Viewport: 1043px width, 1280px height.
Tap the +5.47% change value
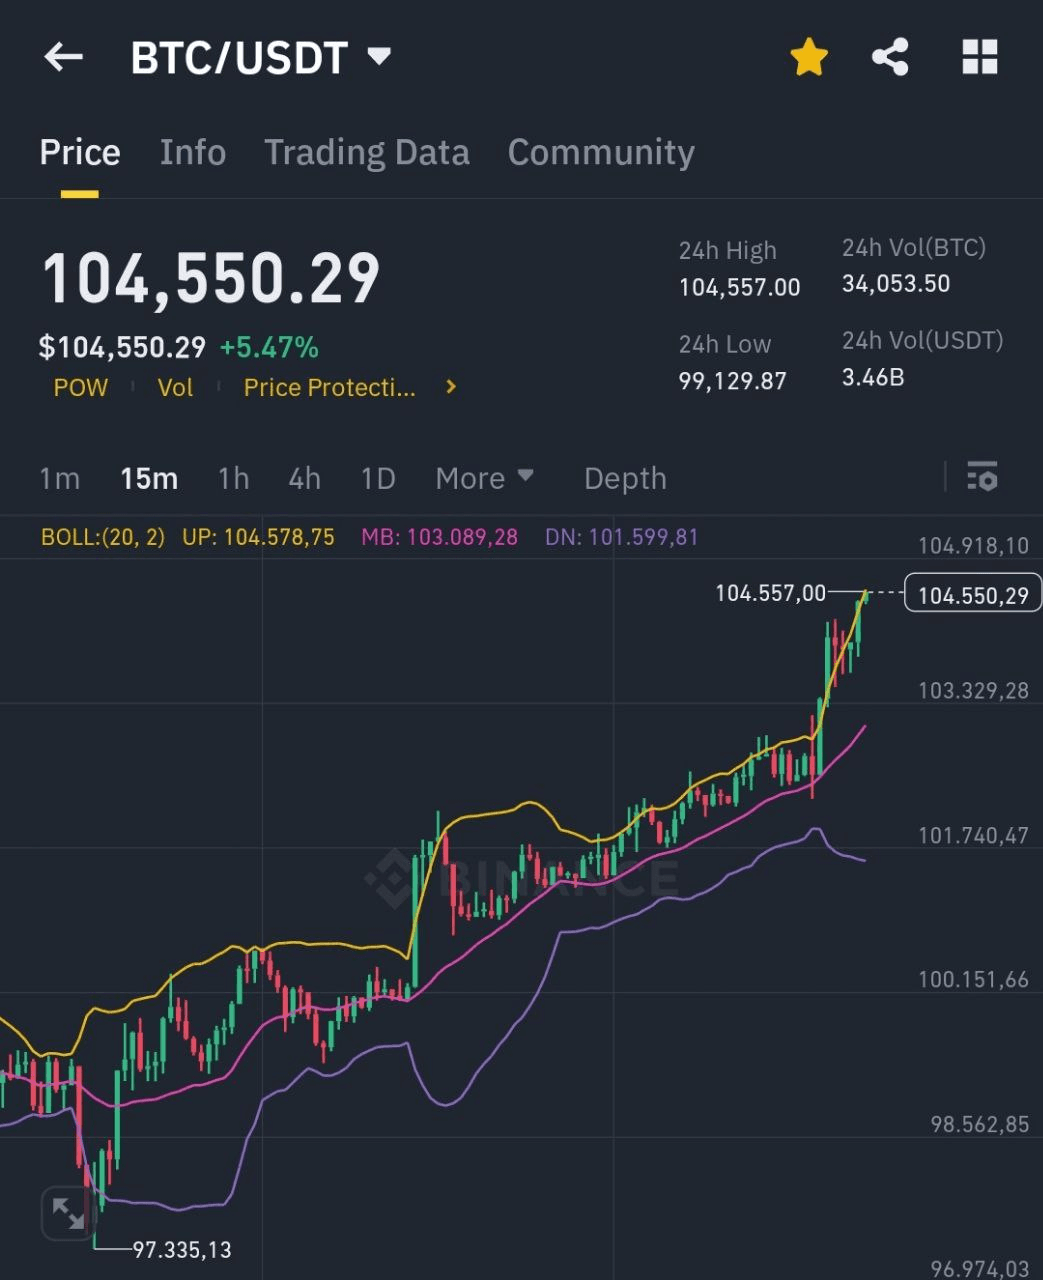point(269,347)
